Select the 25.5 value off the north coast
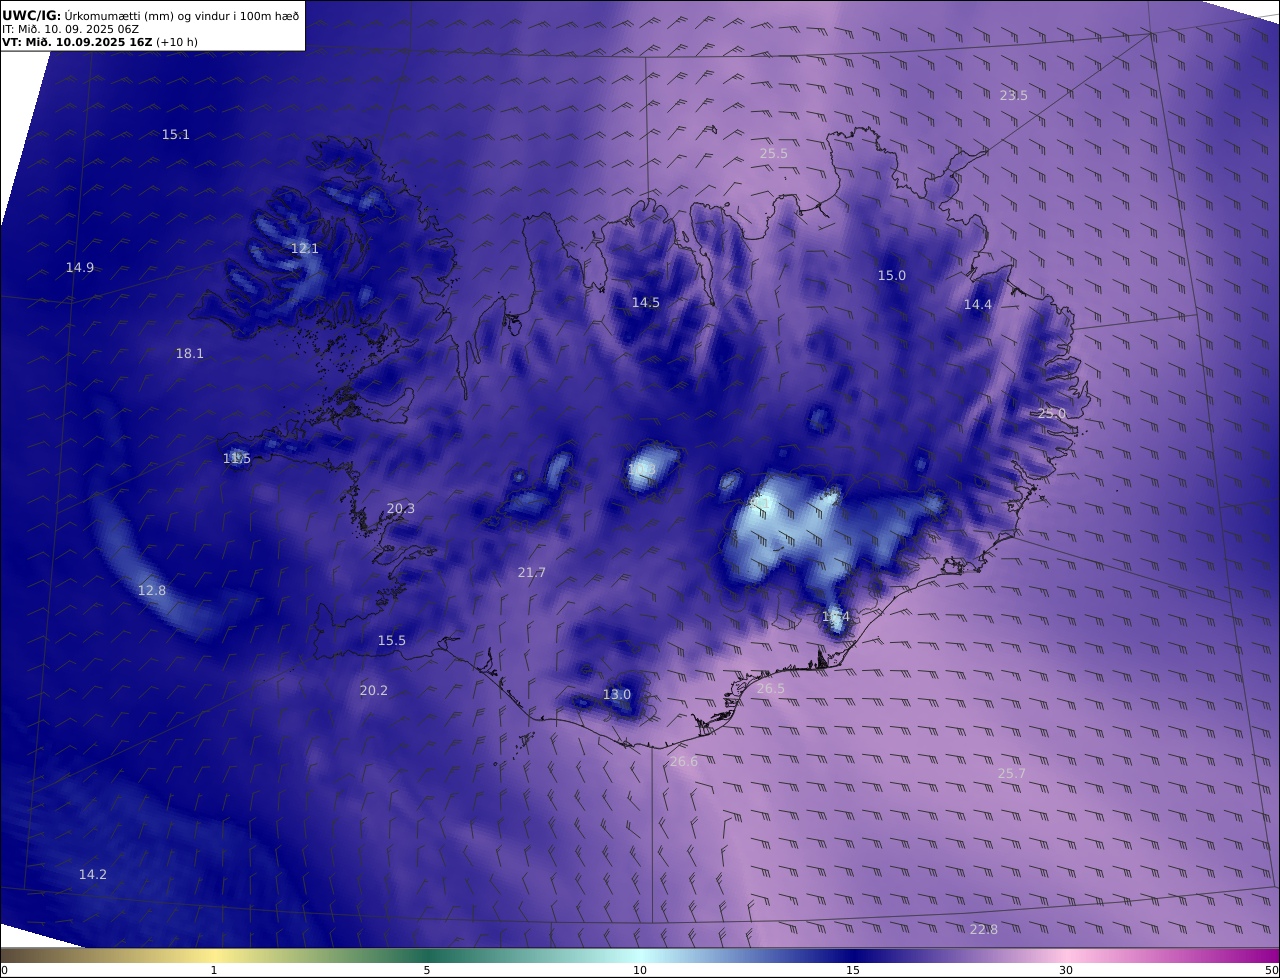 [x=774, y=153]
